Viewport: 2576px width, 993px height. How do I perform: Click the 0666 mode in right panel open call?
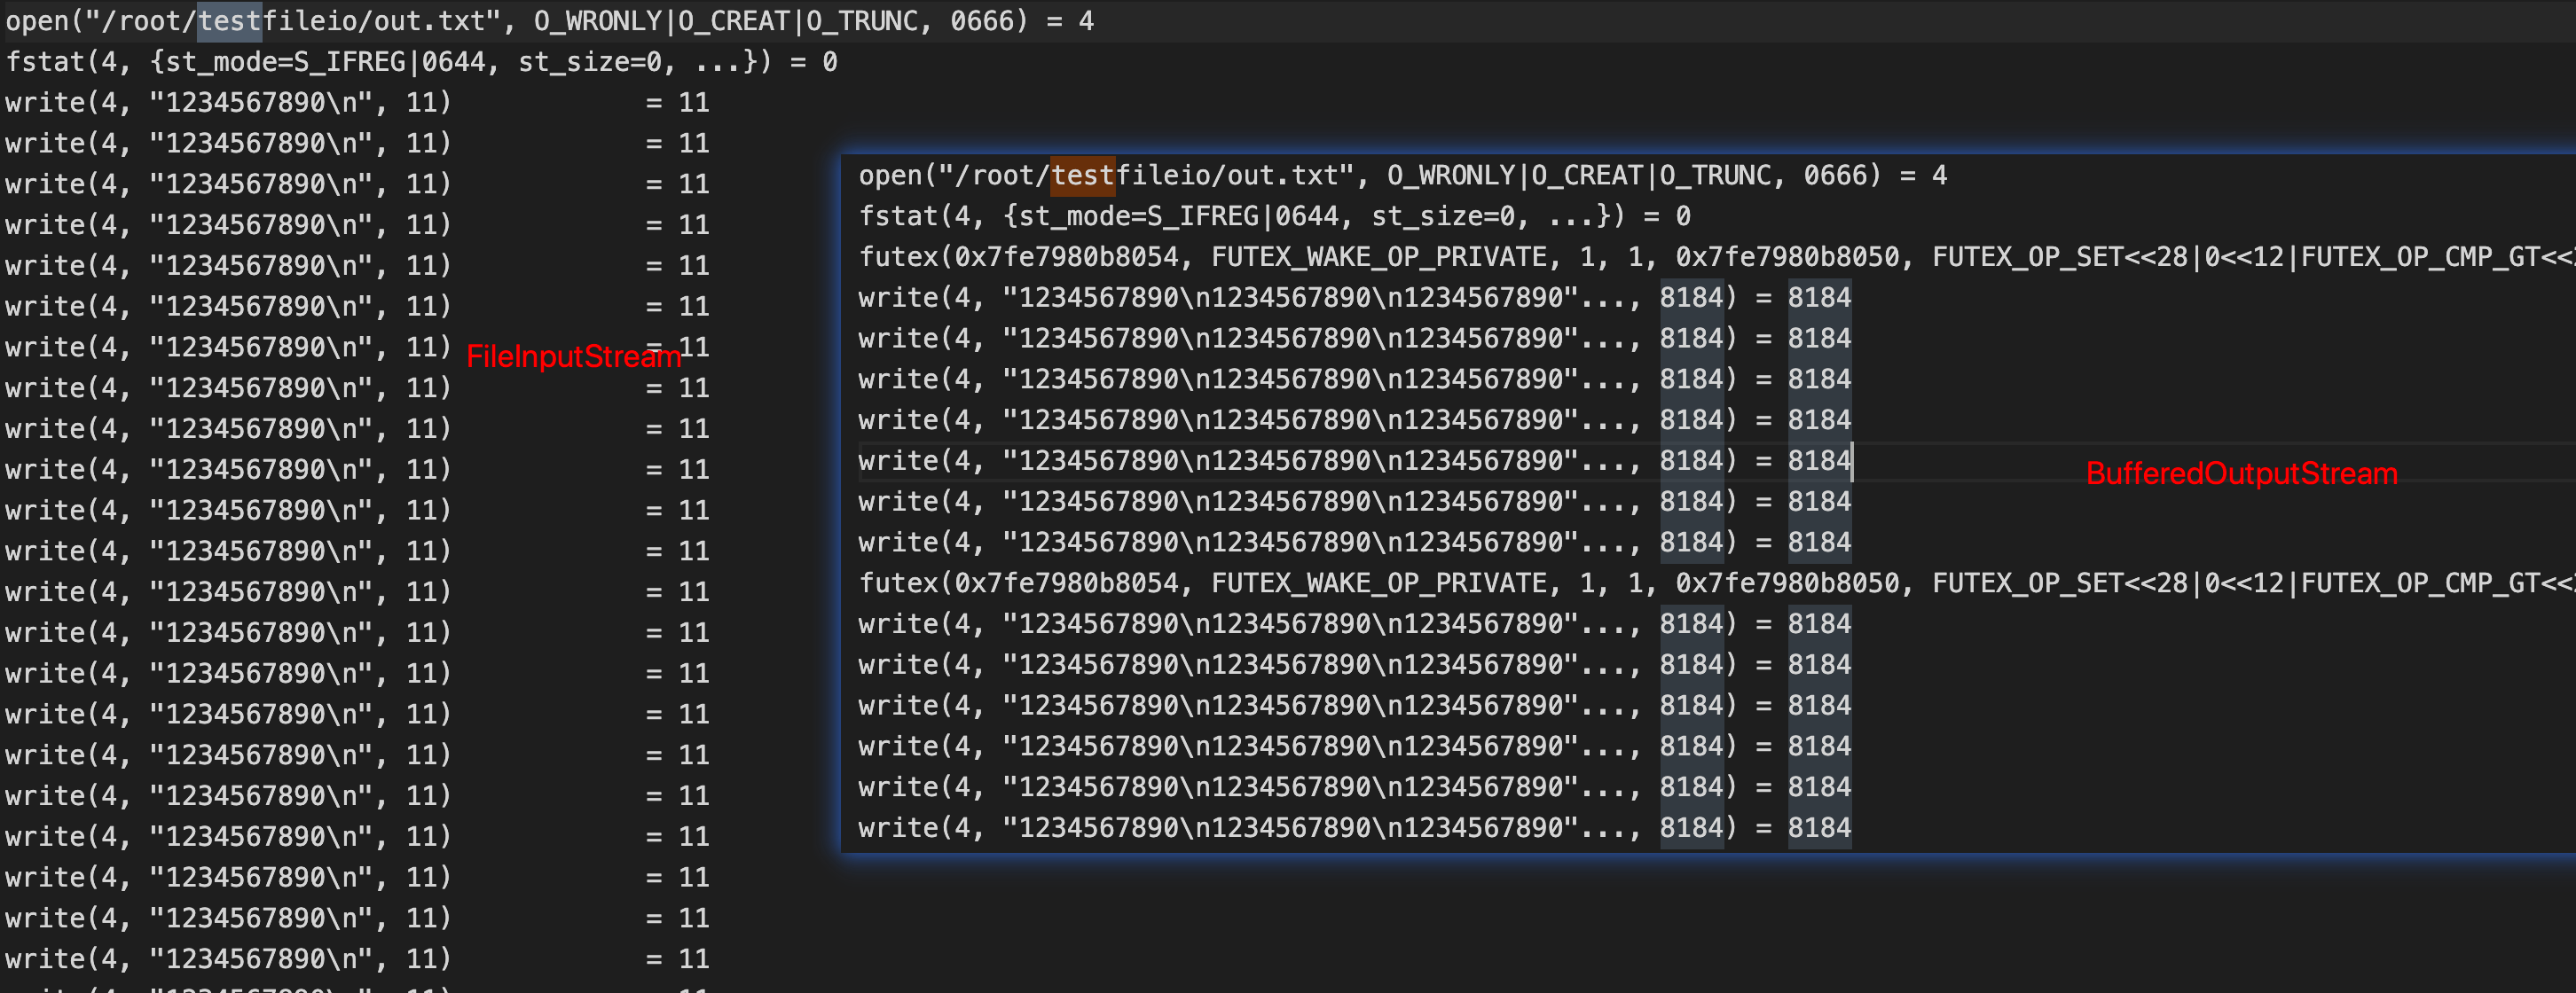pyautogui.click(x=1835, y=176)
